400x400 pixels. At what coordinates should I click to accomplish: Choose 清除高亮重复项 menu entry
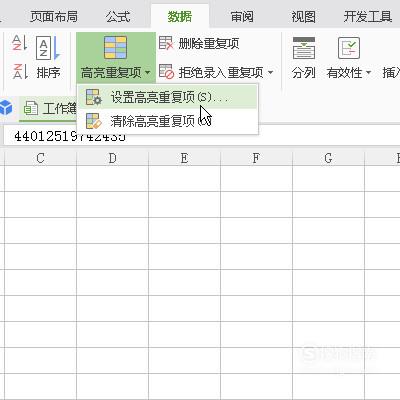point(168,121)
